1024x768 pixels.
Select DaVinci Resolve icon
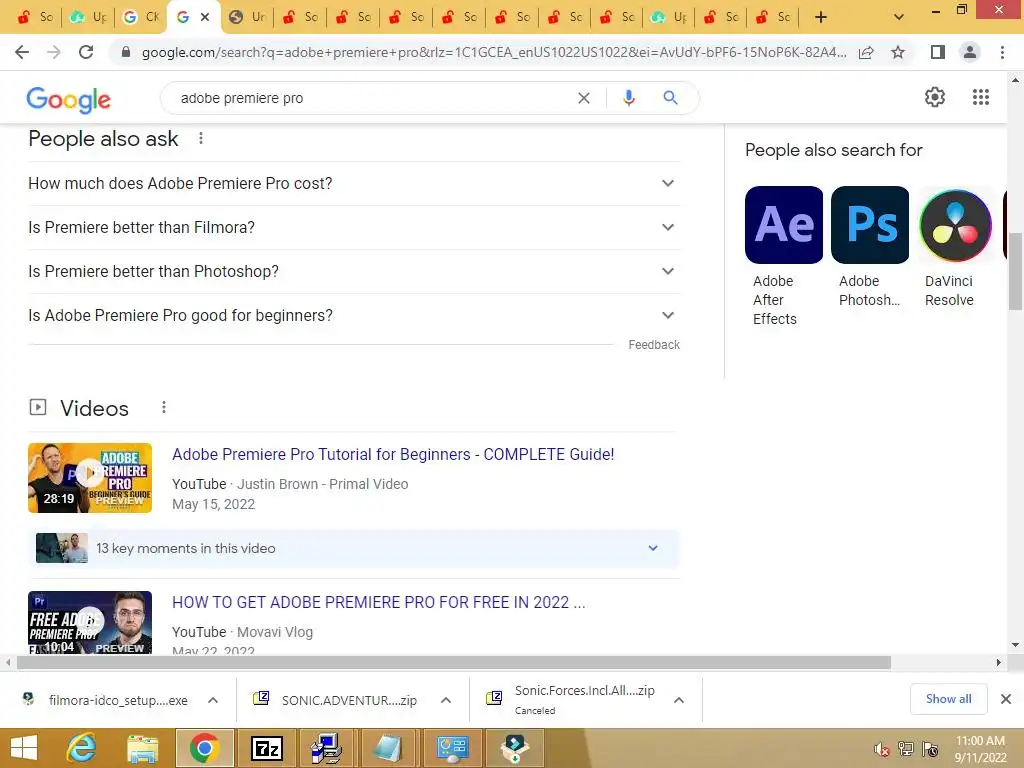955,225
